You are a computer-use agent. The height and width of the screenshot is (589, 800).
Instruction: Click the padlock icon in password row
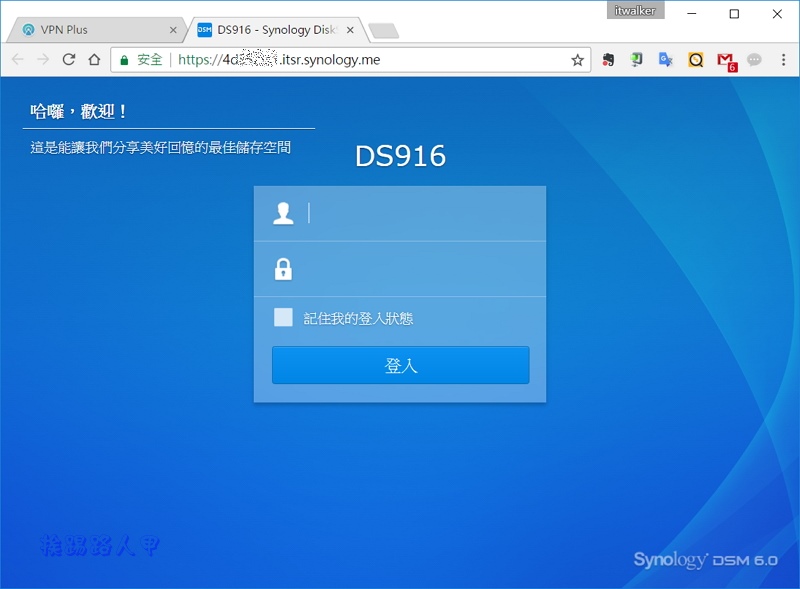[283, 269]
